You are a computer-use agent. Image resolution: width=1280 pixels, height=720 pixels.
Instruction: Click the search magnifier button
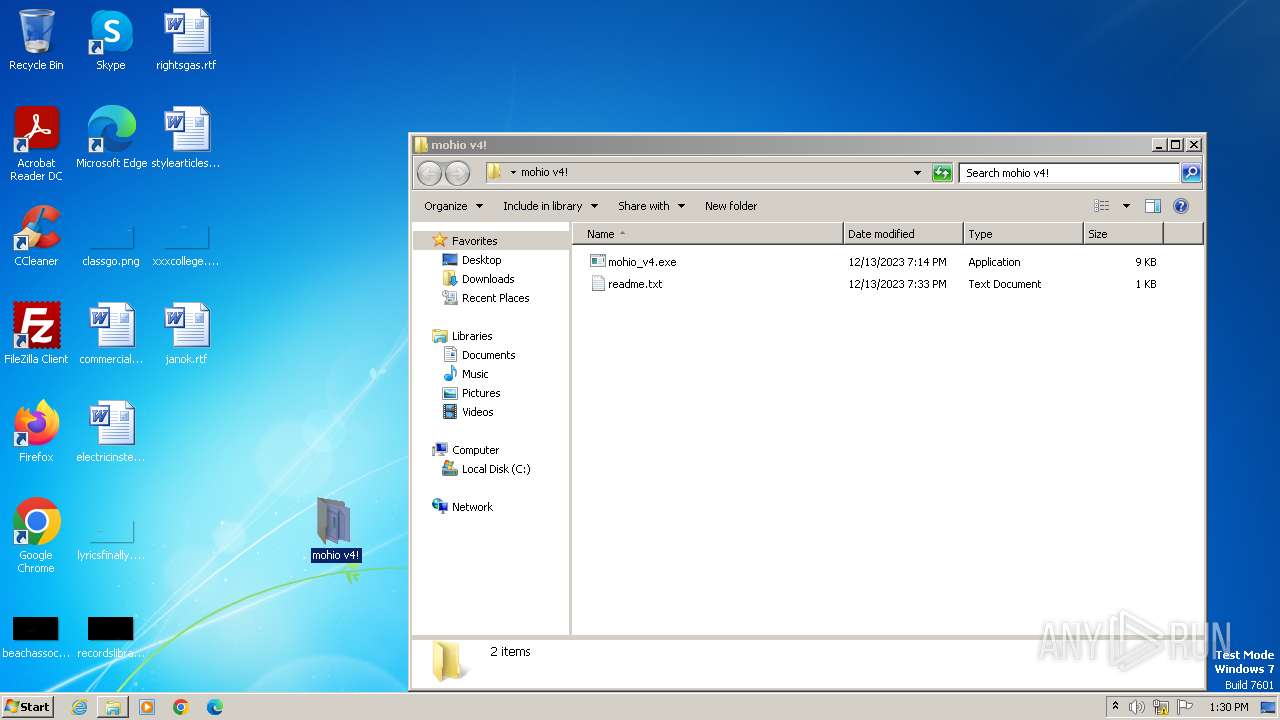[x=1191, y=173]
